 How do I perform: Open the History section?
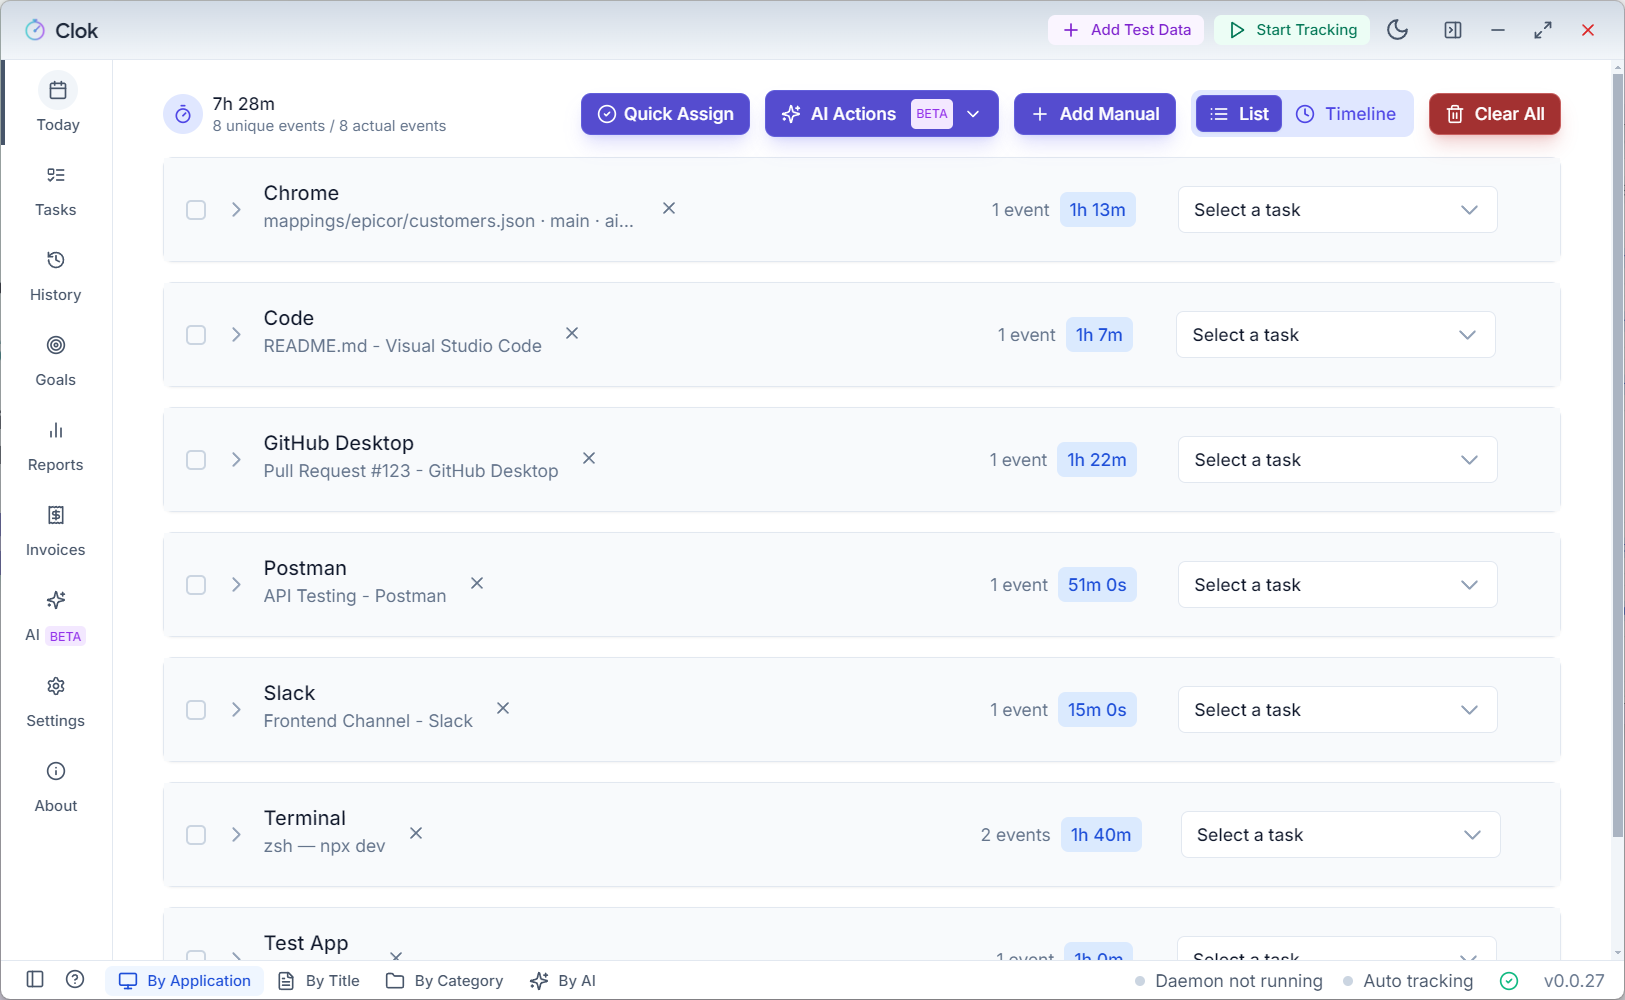point(56,276)
